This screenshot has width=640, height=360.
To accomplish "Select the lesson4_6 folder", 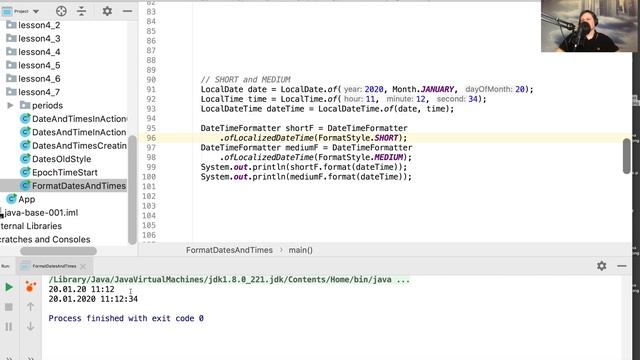I will pos(33,79).
